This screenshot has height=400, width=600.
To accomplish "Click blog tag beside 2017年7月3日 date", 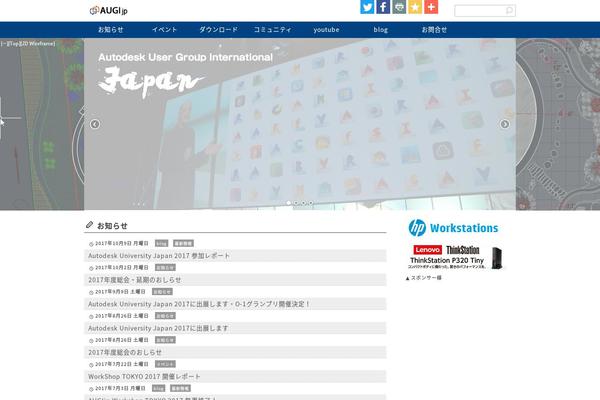I will pos(158,388).
